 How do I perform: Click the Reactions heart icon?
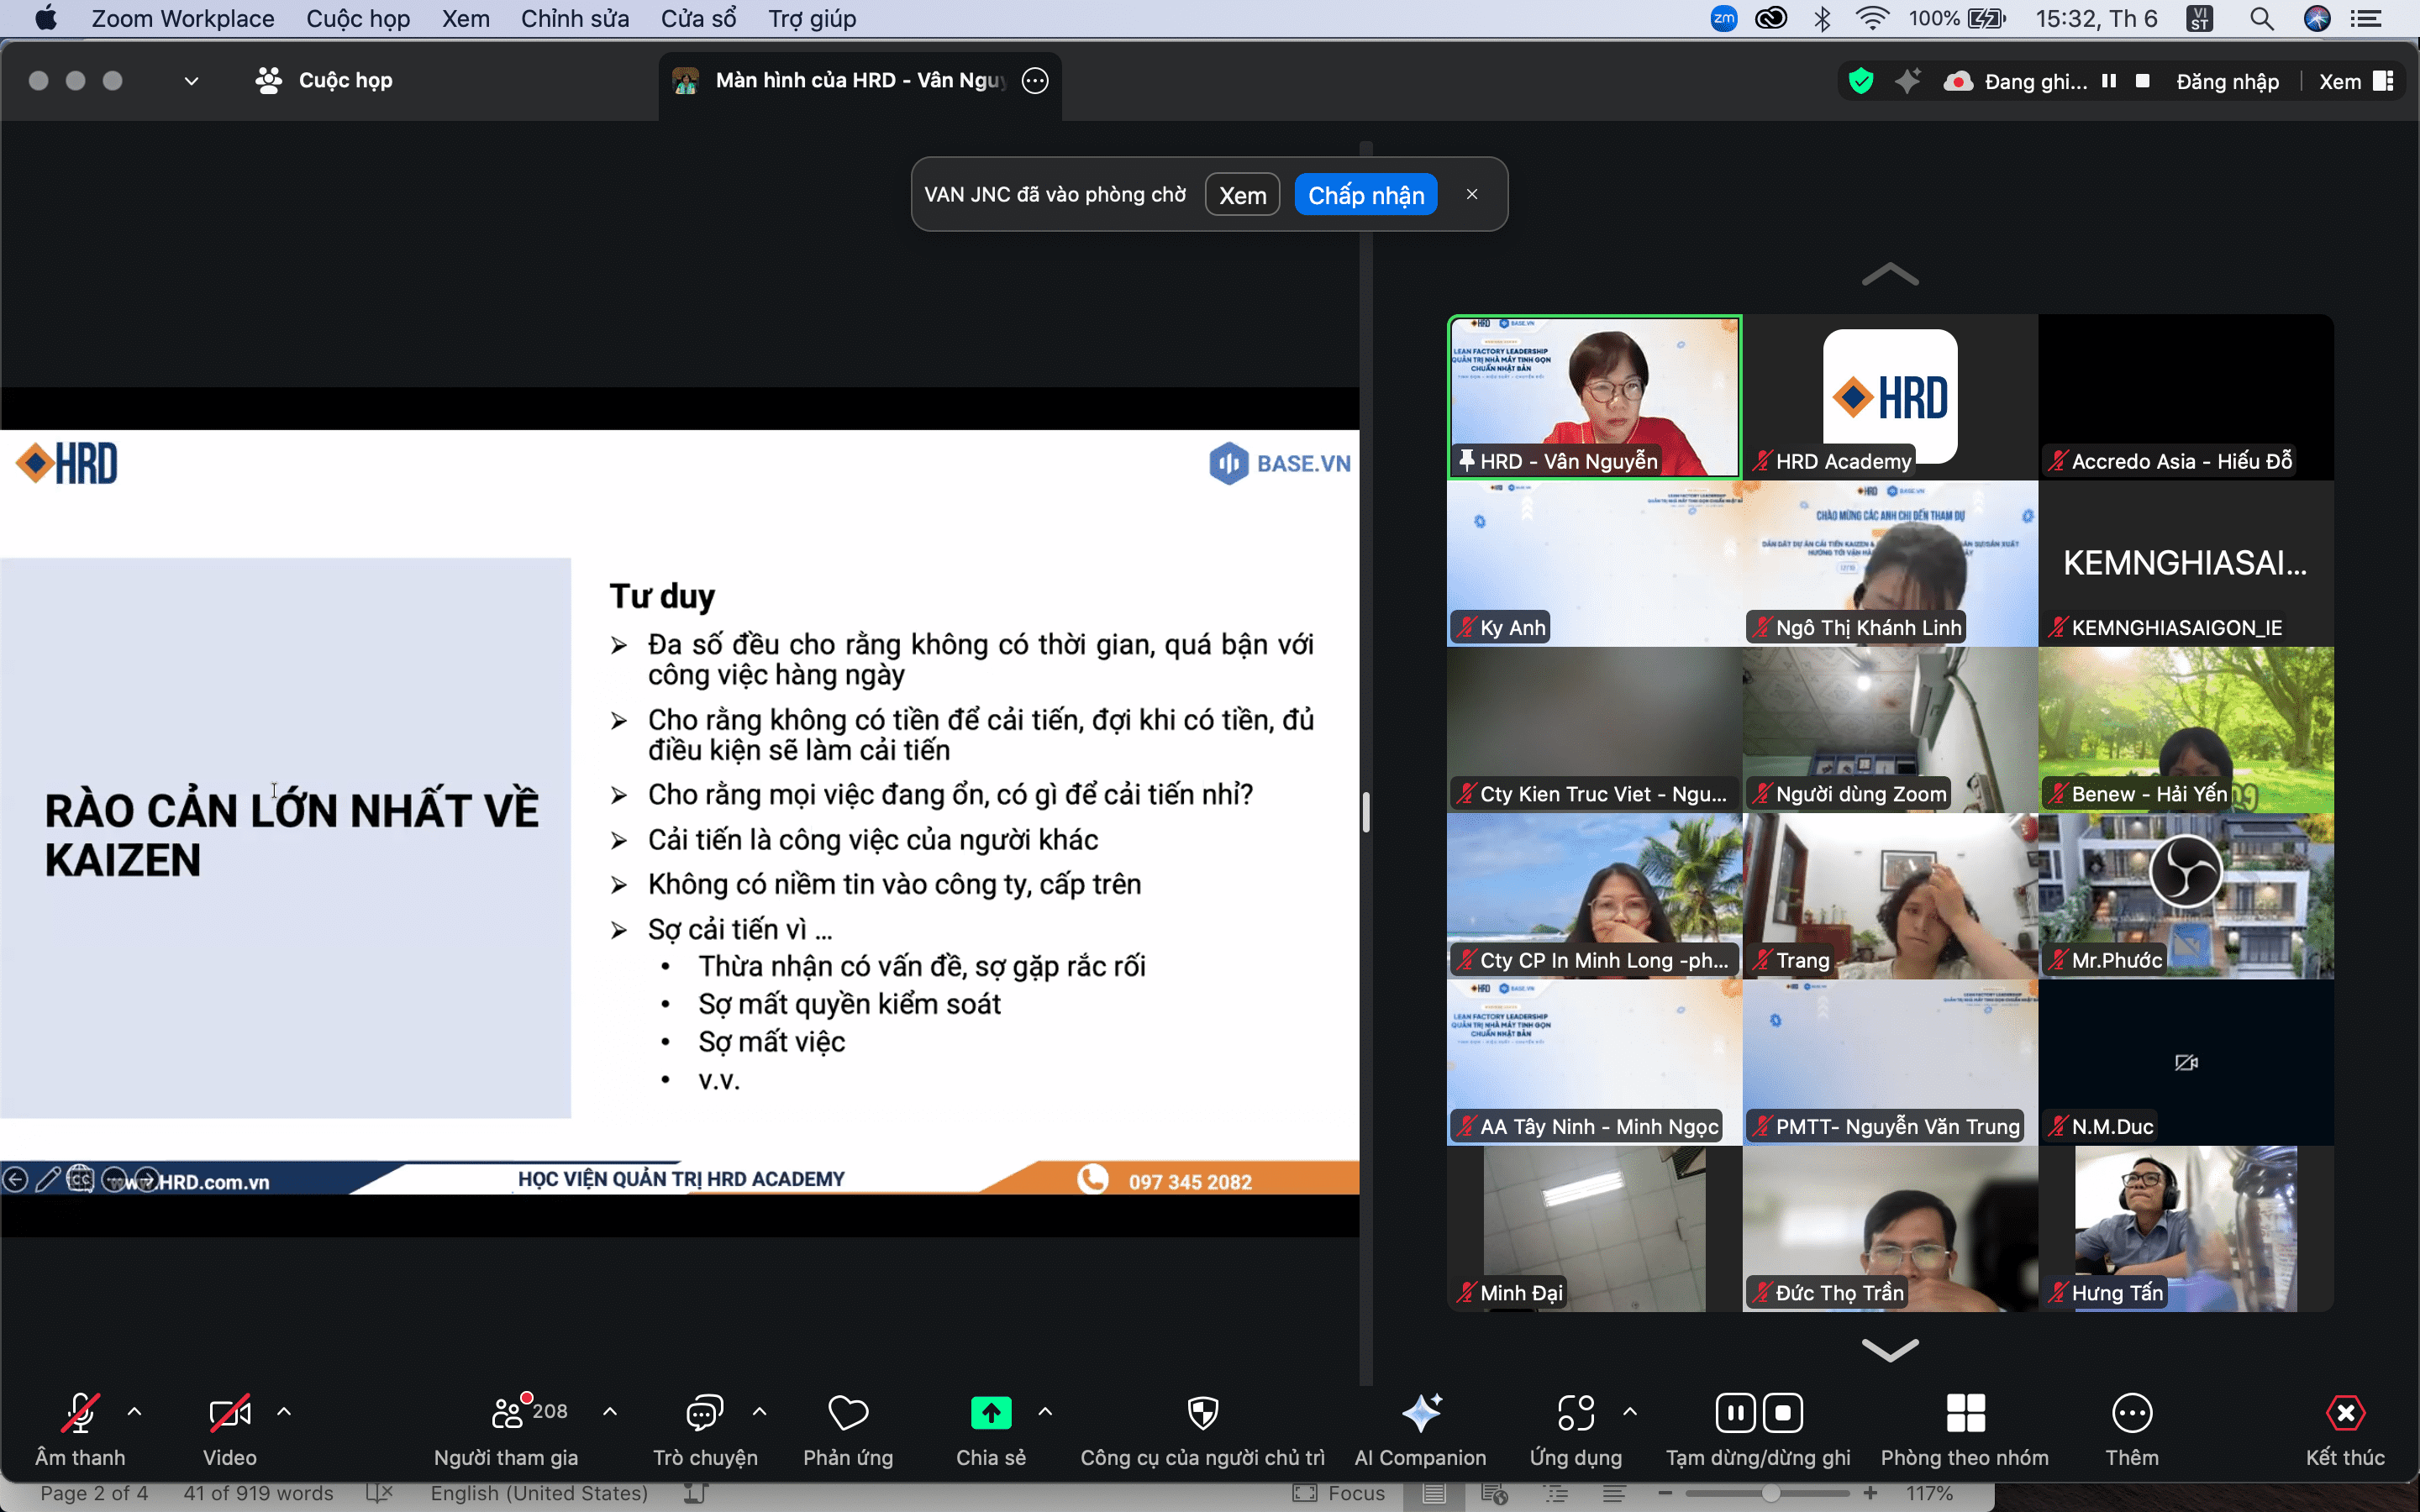pyautogui.click(x=848, y=1413)
